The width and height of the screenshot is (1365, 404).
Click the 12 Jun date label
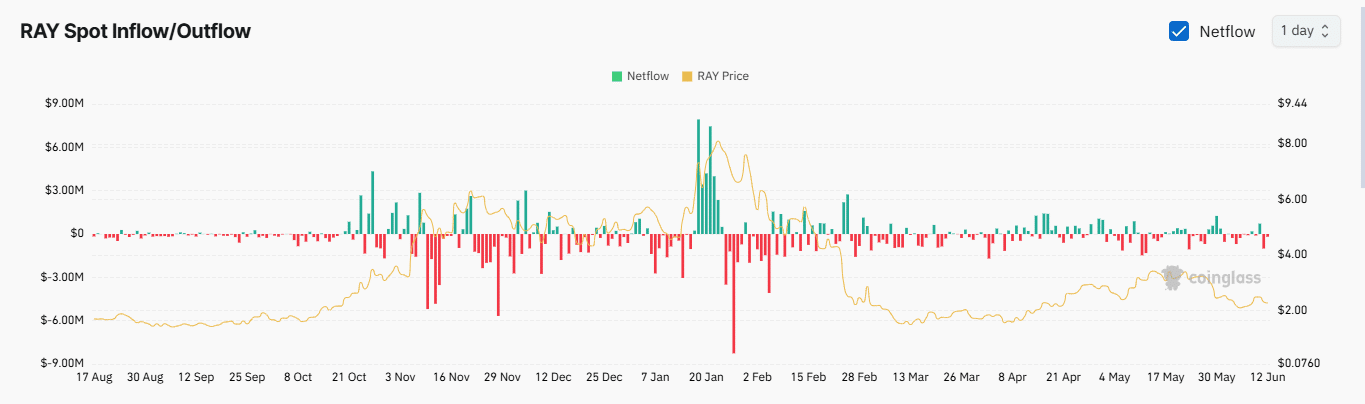[x=1266, y=378]
